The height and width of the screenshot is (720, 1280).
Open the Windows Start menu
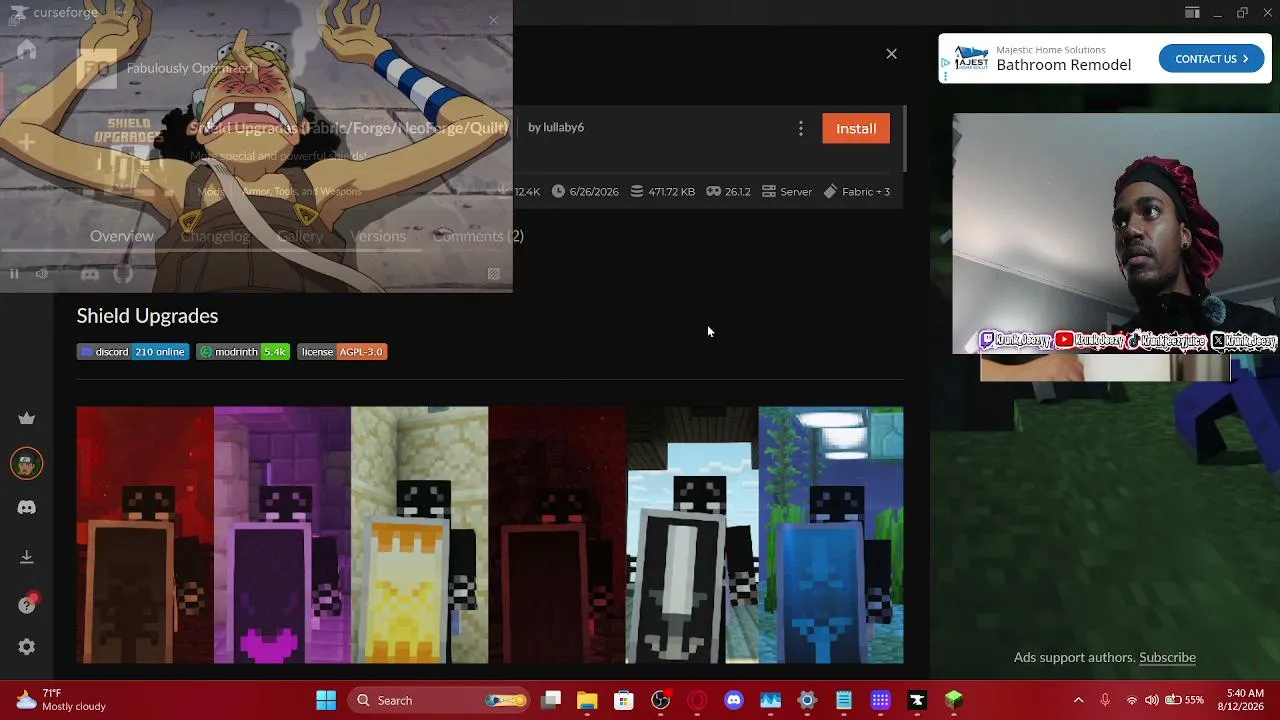326,700
